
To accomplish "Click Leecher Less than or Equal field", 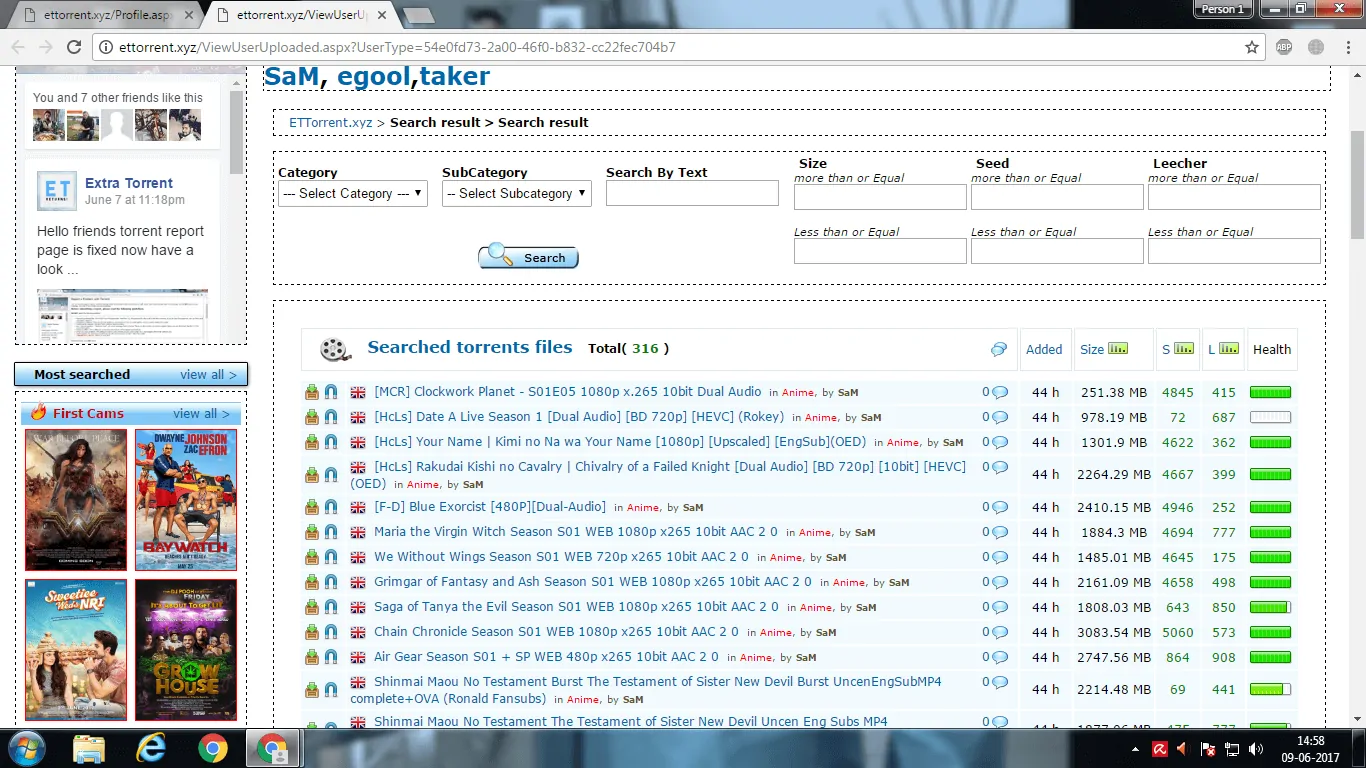I will [x=1234, y=251].
